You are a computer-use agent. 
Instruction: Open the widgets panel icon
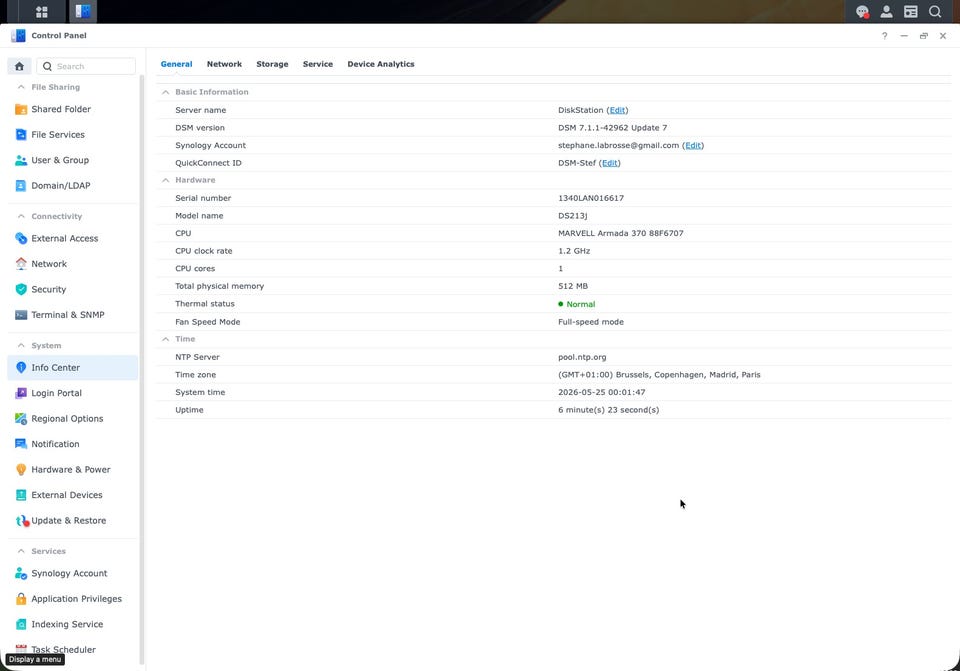(x=910, y=12)
